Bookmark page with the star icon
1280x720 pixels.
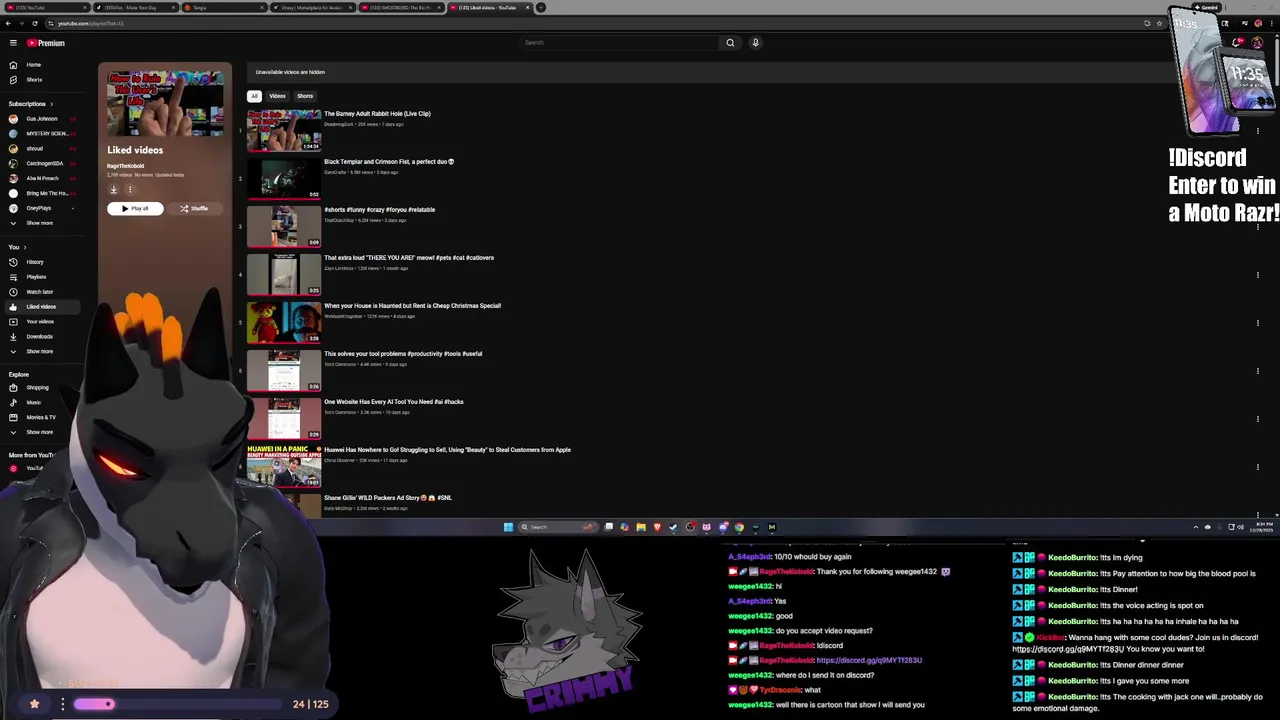[x=1158, y=23]
